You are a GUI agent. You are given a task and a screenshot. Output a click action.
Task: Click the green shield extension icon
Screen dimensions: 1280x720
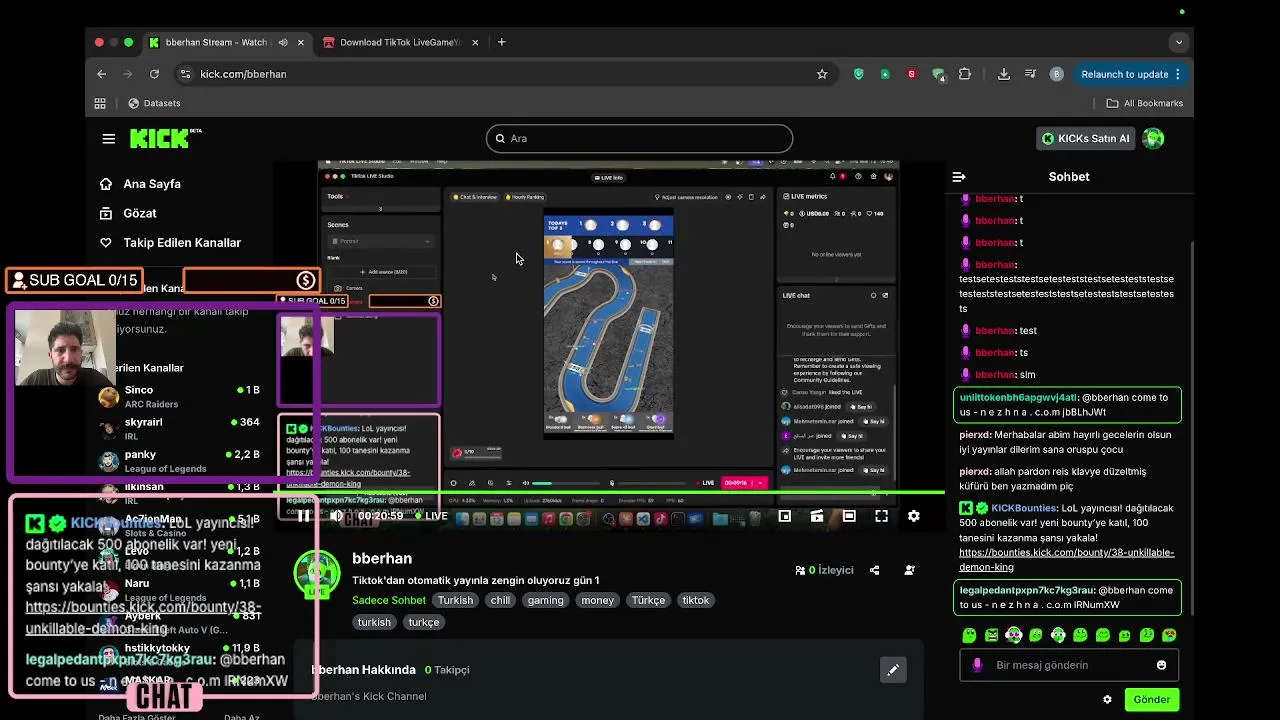tap(859, 74)
